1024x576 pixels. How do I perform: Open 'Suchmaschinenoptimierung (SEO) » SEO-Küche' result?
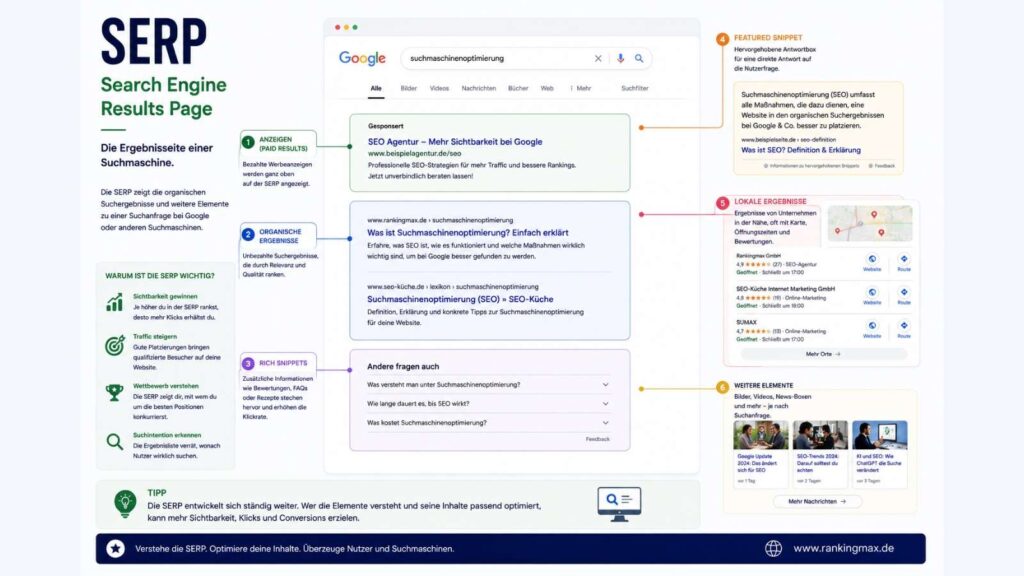tap(460, 299)
